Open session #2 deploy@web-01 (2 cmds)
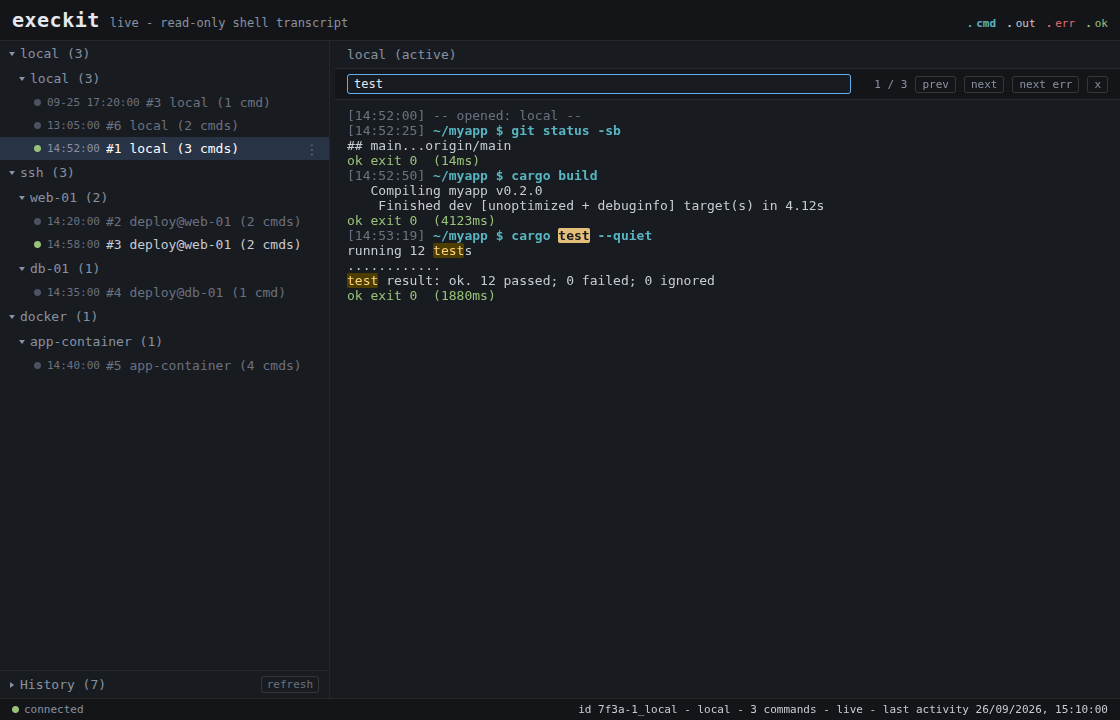This screenshot has height=720, width=1120. coord(164,221)
